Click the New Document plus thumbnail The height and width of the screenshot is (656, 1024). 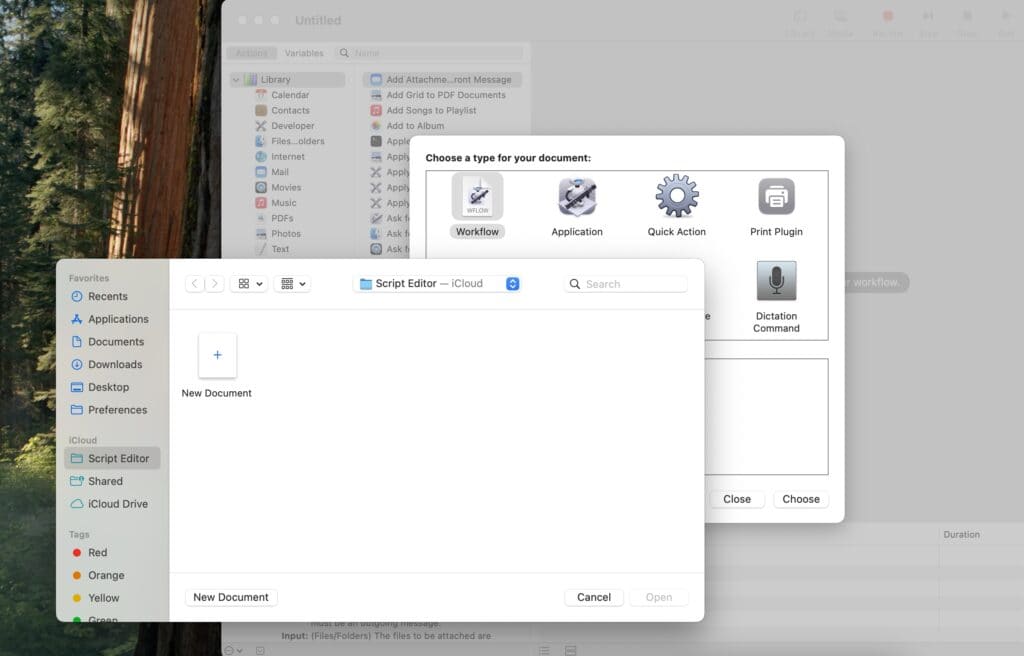(217, 355)
